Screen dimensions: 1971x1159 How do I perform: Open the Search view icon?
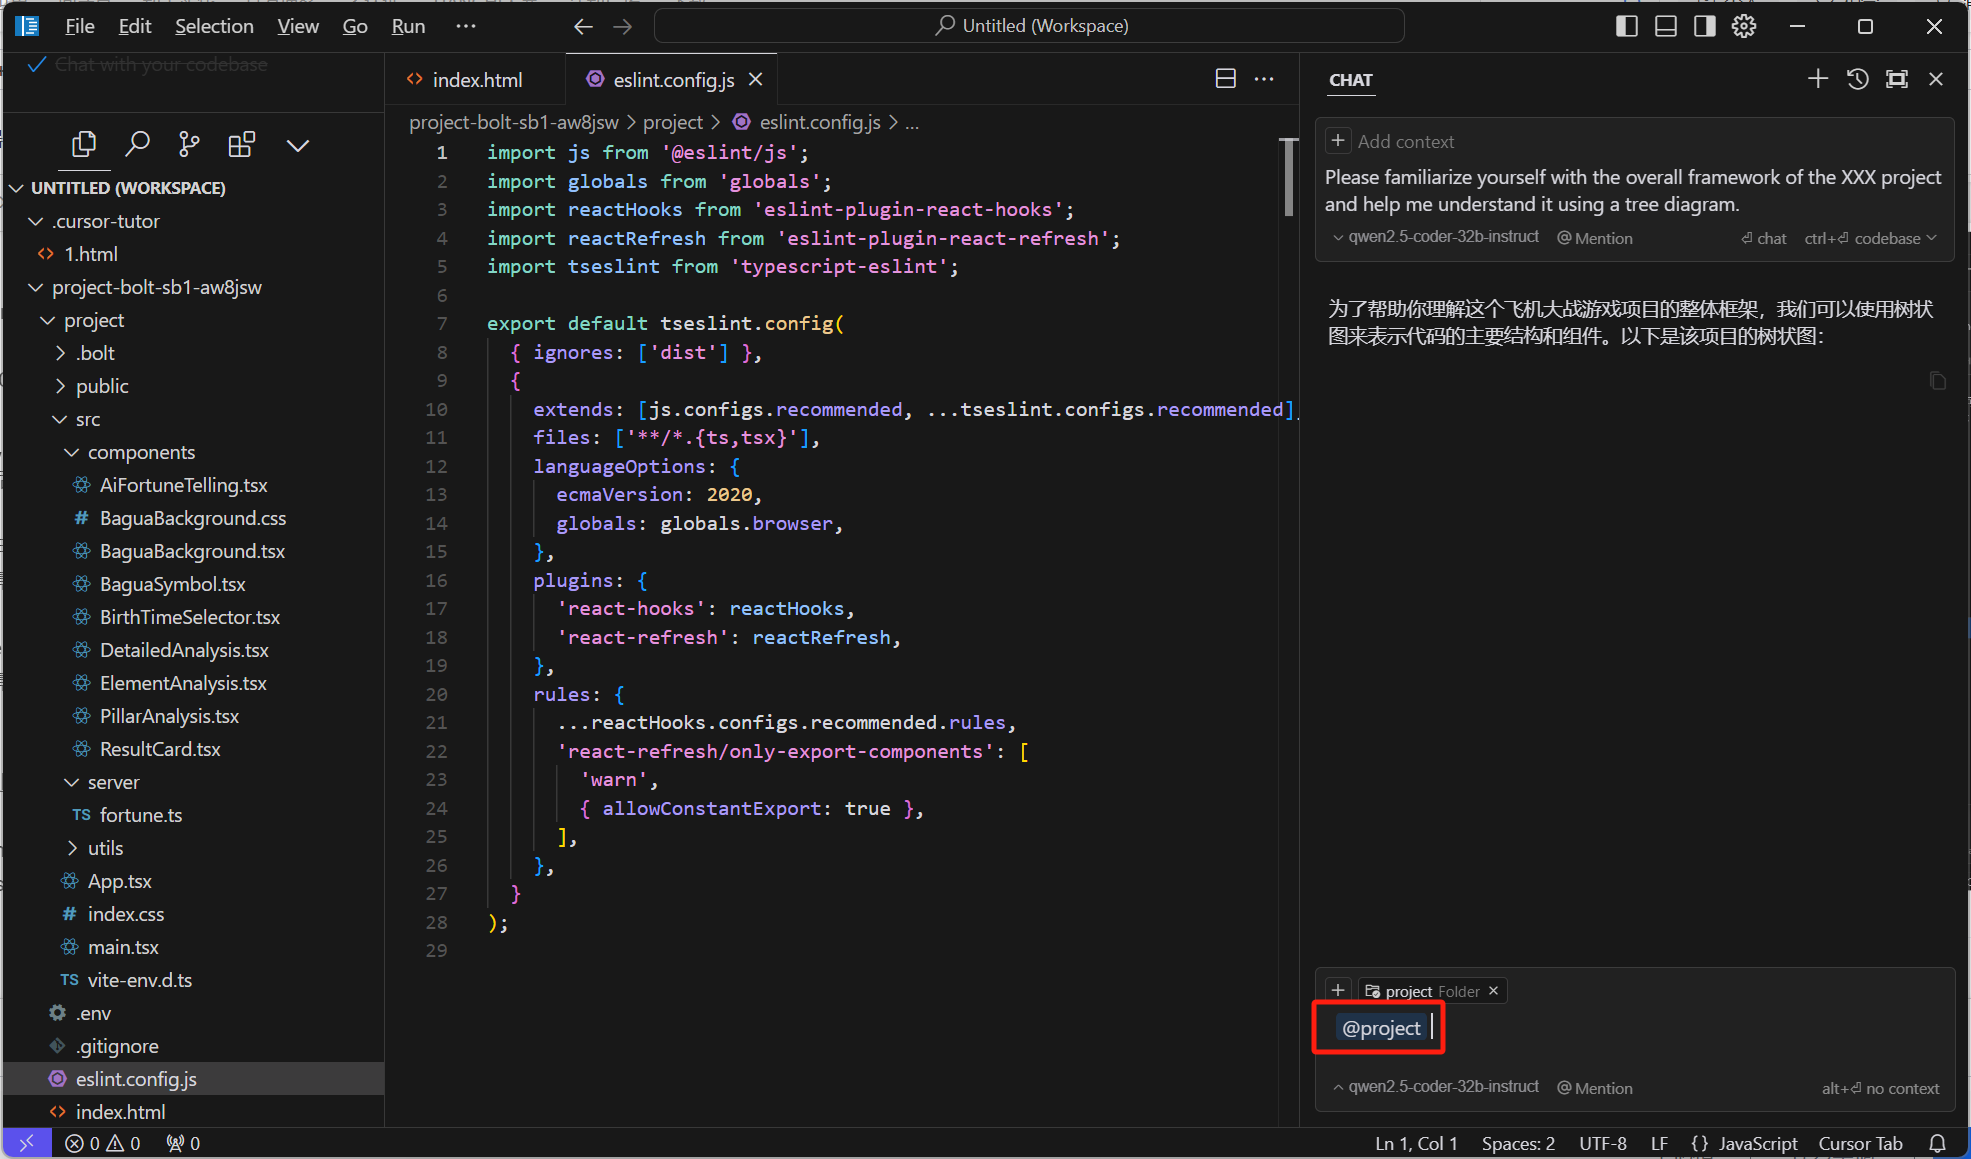tap(137, 145)
